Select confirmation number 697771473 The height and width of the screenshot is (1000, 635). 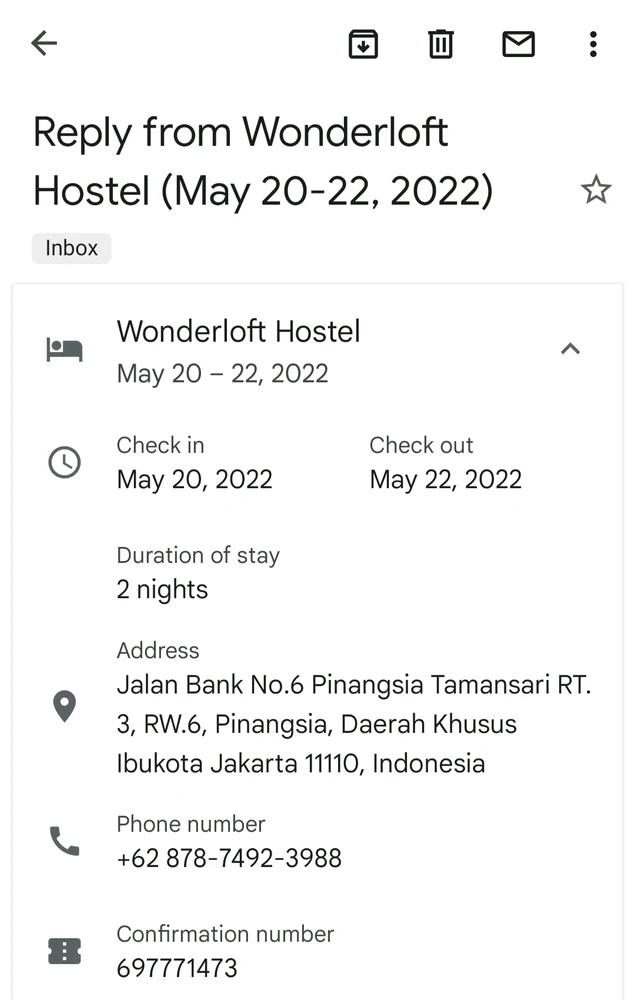[177, 968]
